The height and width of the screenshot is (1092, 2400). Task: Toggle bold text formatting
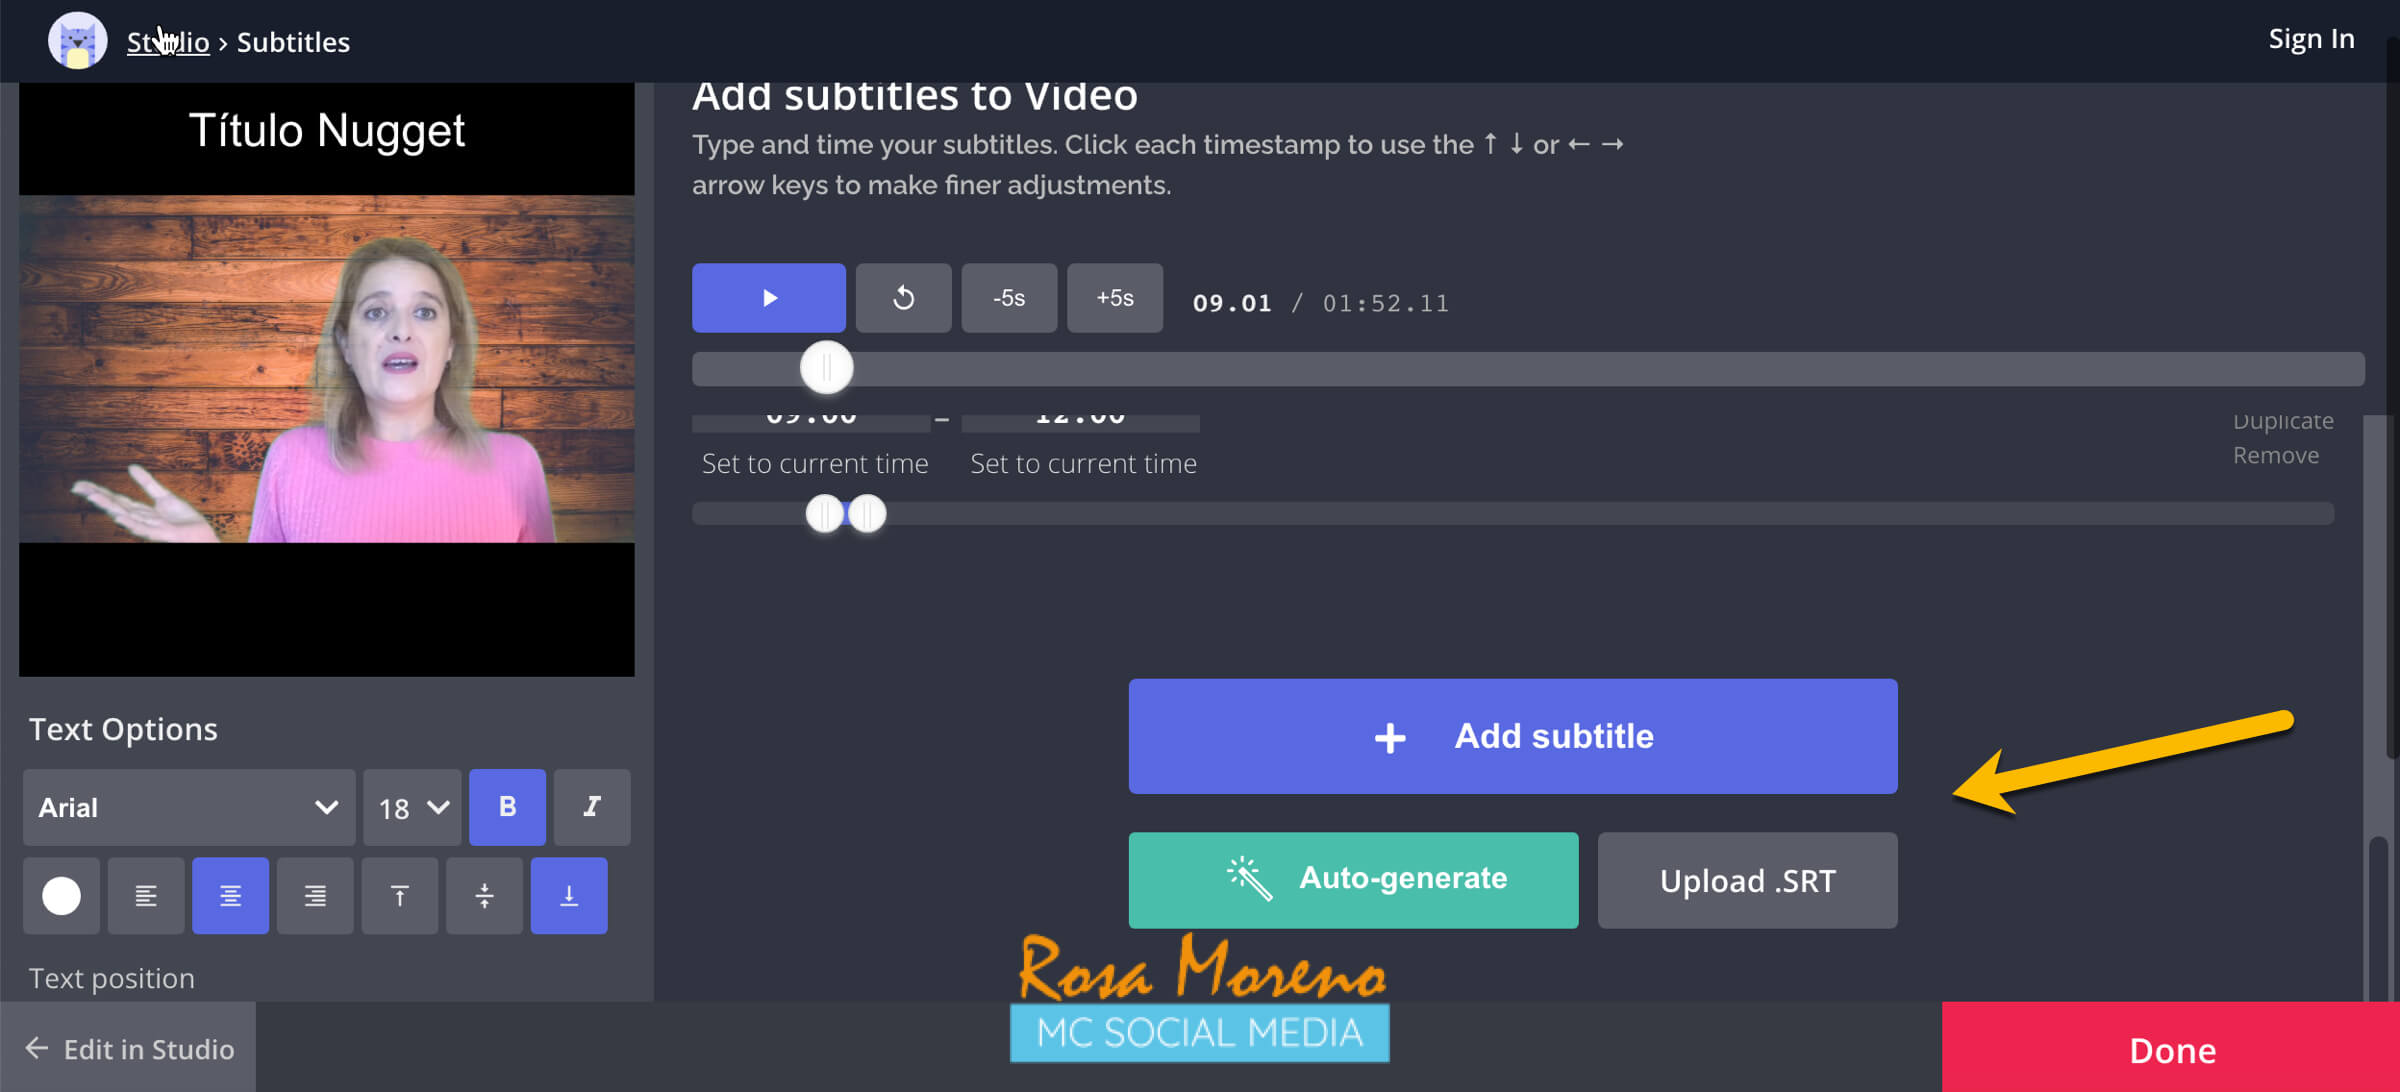(x=507, y=807)
